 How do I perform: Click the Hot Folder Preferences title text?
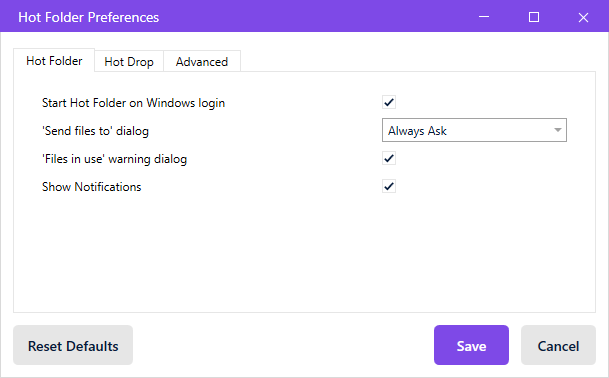click(x=89, y=17)
